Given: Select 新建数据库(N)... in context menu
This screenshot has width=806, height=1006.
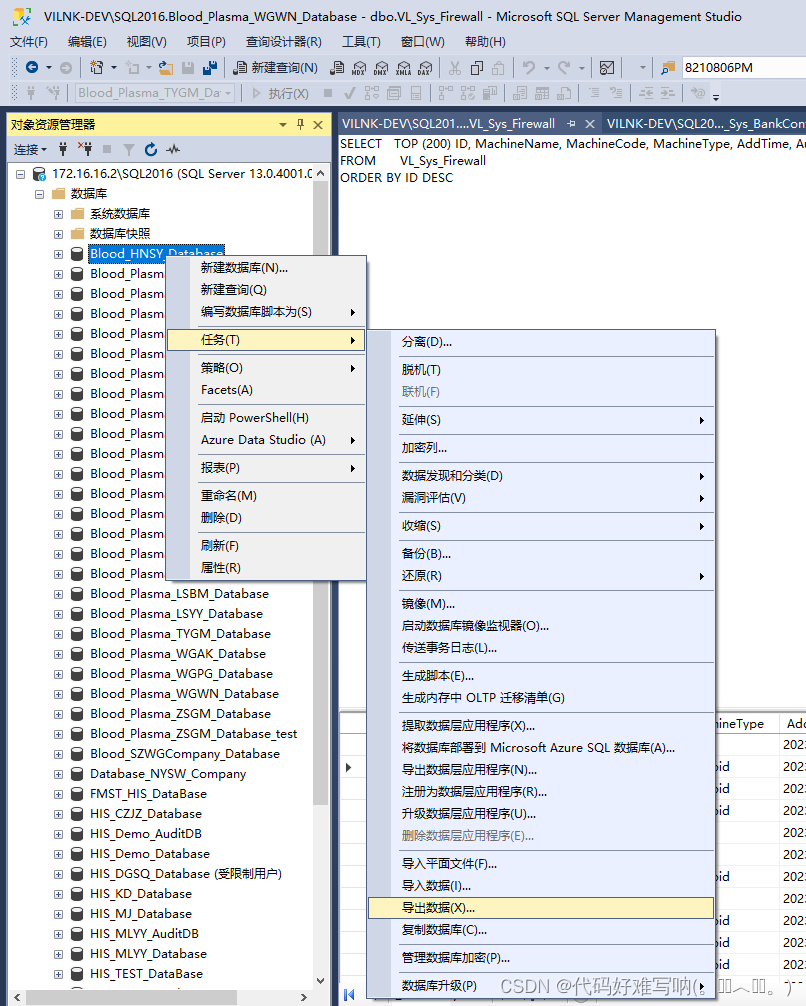Looking at the screenshot, I should [266, 268].
